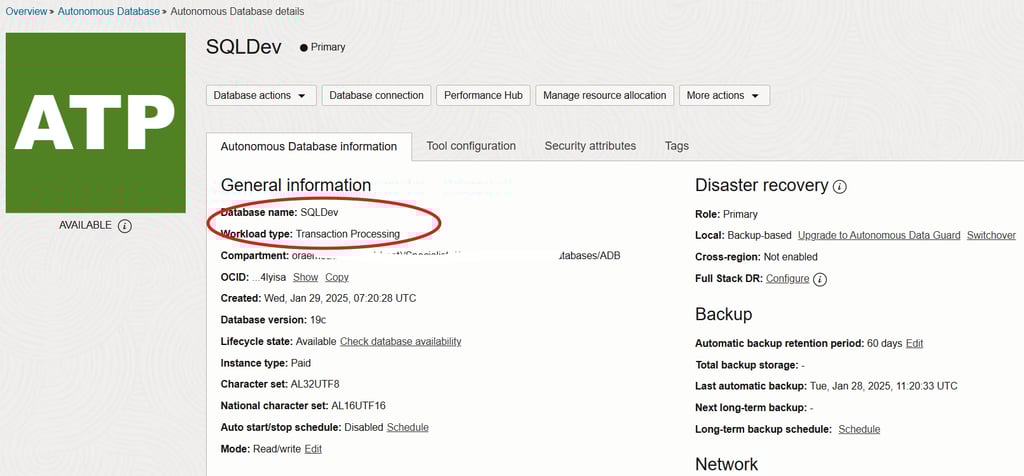This screenshot has width=1024, height=476.
Task: Open Long-term backup schedule link
Action: [x=859, y=430]
